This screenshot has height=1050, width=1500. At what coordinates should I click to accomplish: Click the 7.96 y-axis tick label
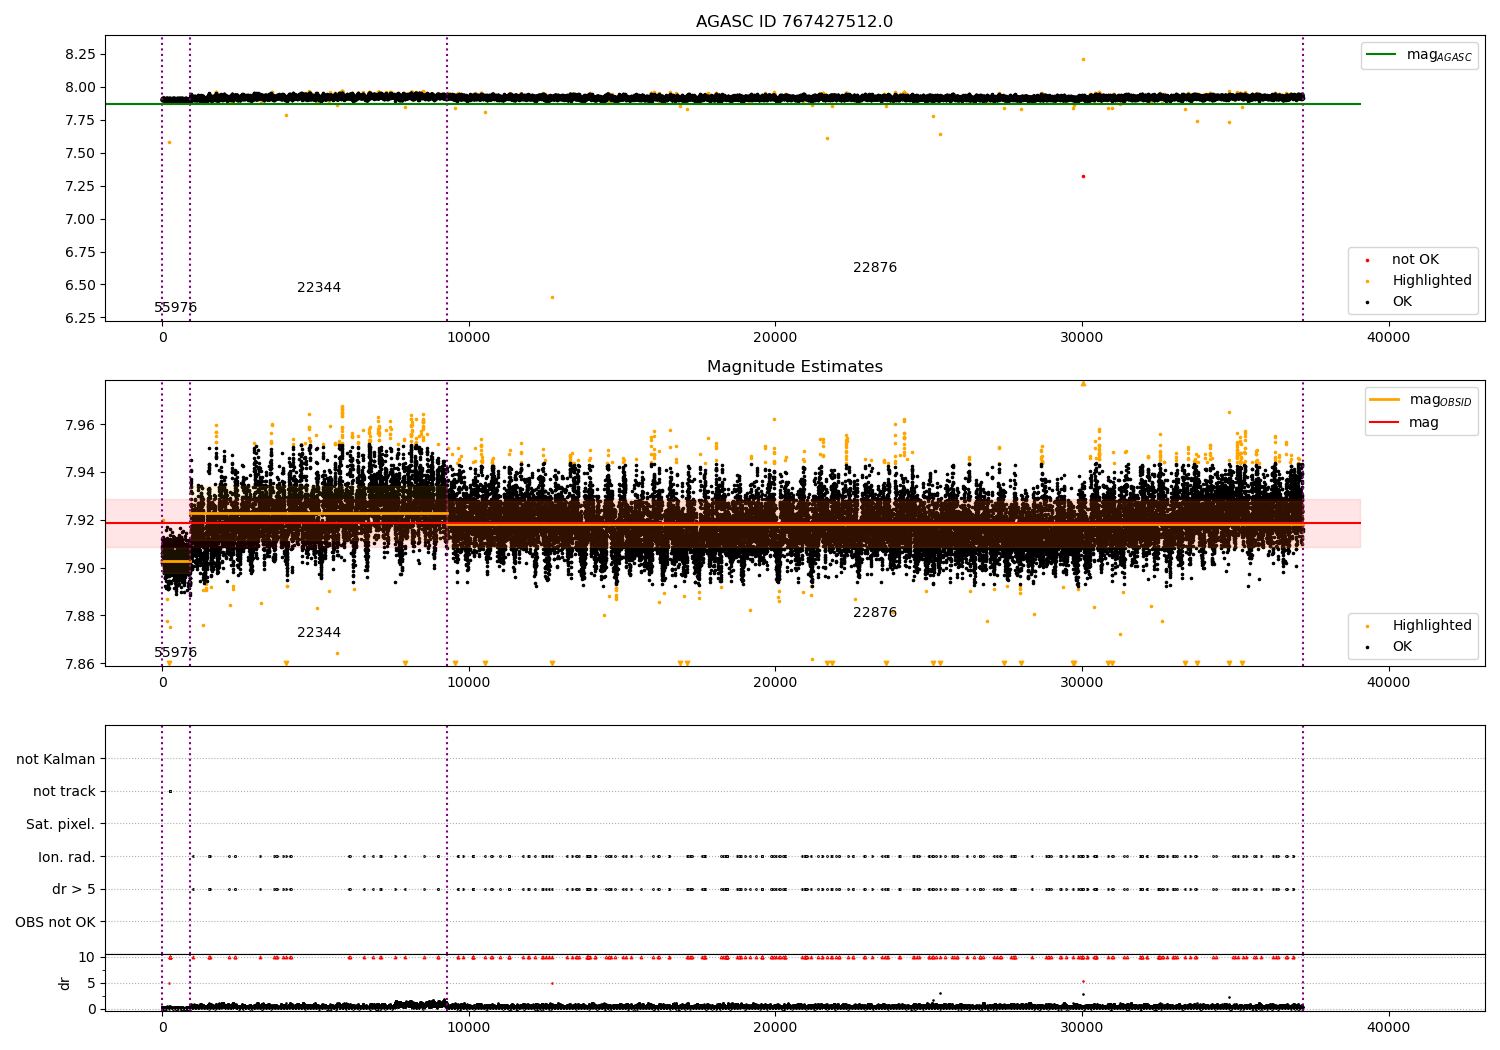78,425
